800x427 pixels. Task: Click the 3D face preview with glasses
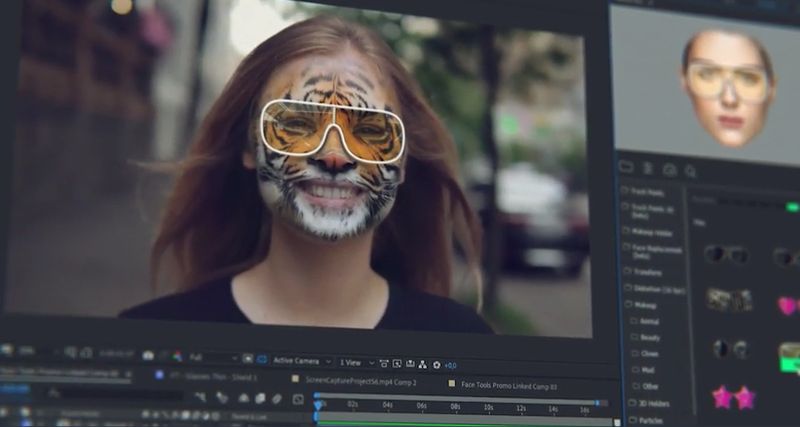click(729, 88)
